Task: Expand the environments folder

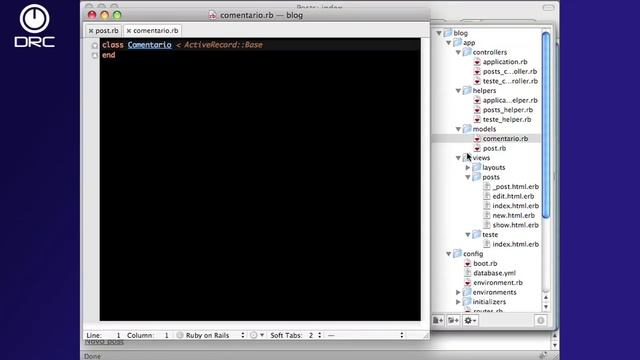Action: pos(458,292)
